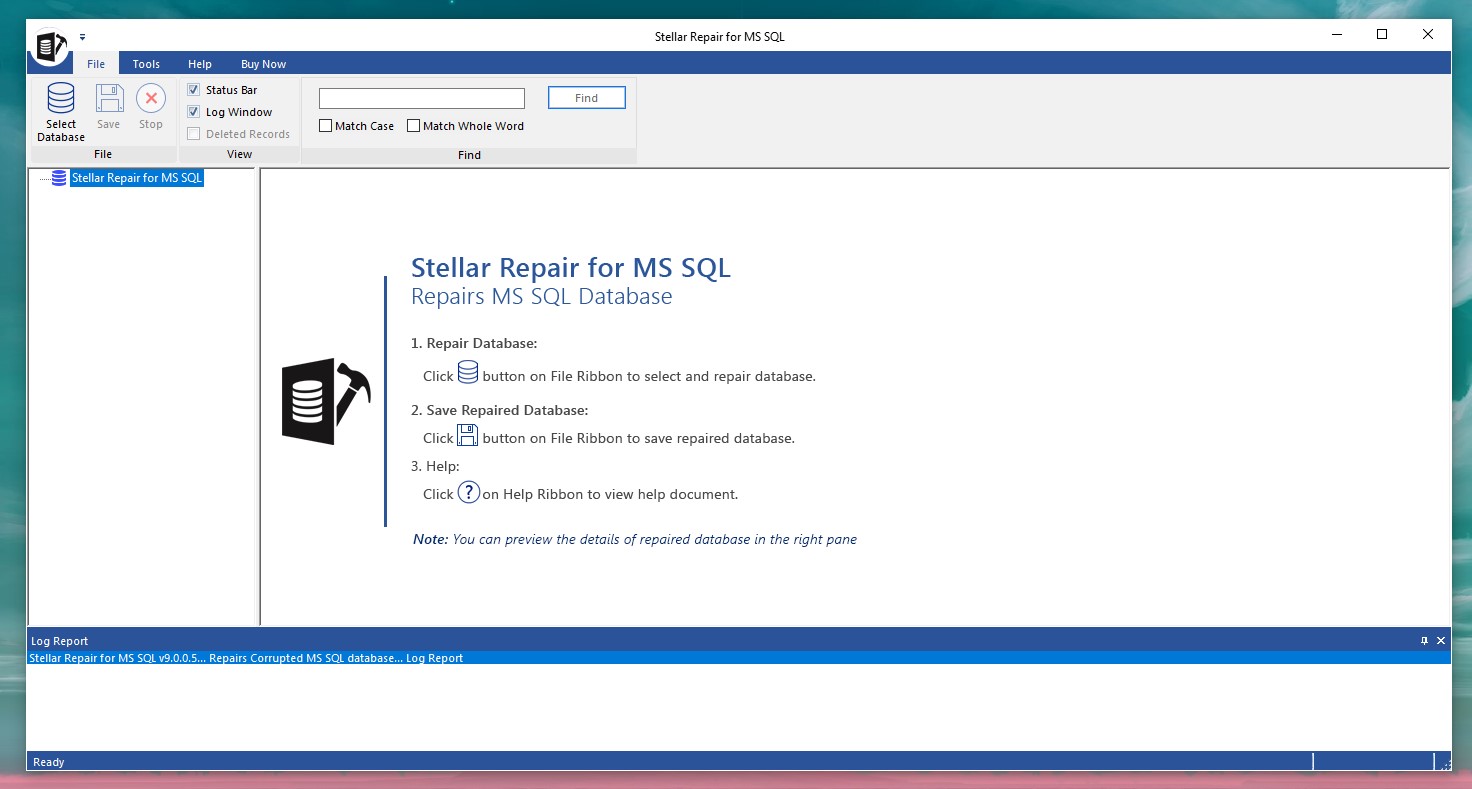This screenshot has height=789, width=1472.
Task: Click the Find button
Action: (587, 98)
